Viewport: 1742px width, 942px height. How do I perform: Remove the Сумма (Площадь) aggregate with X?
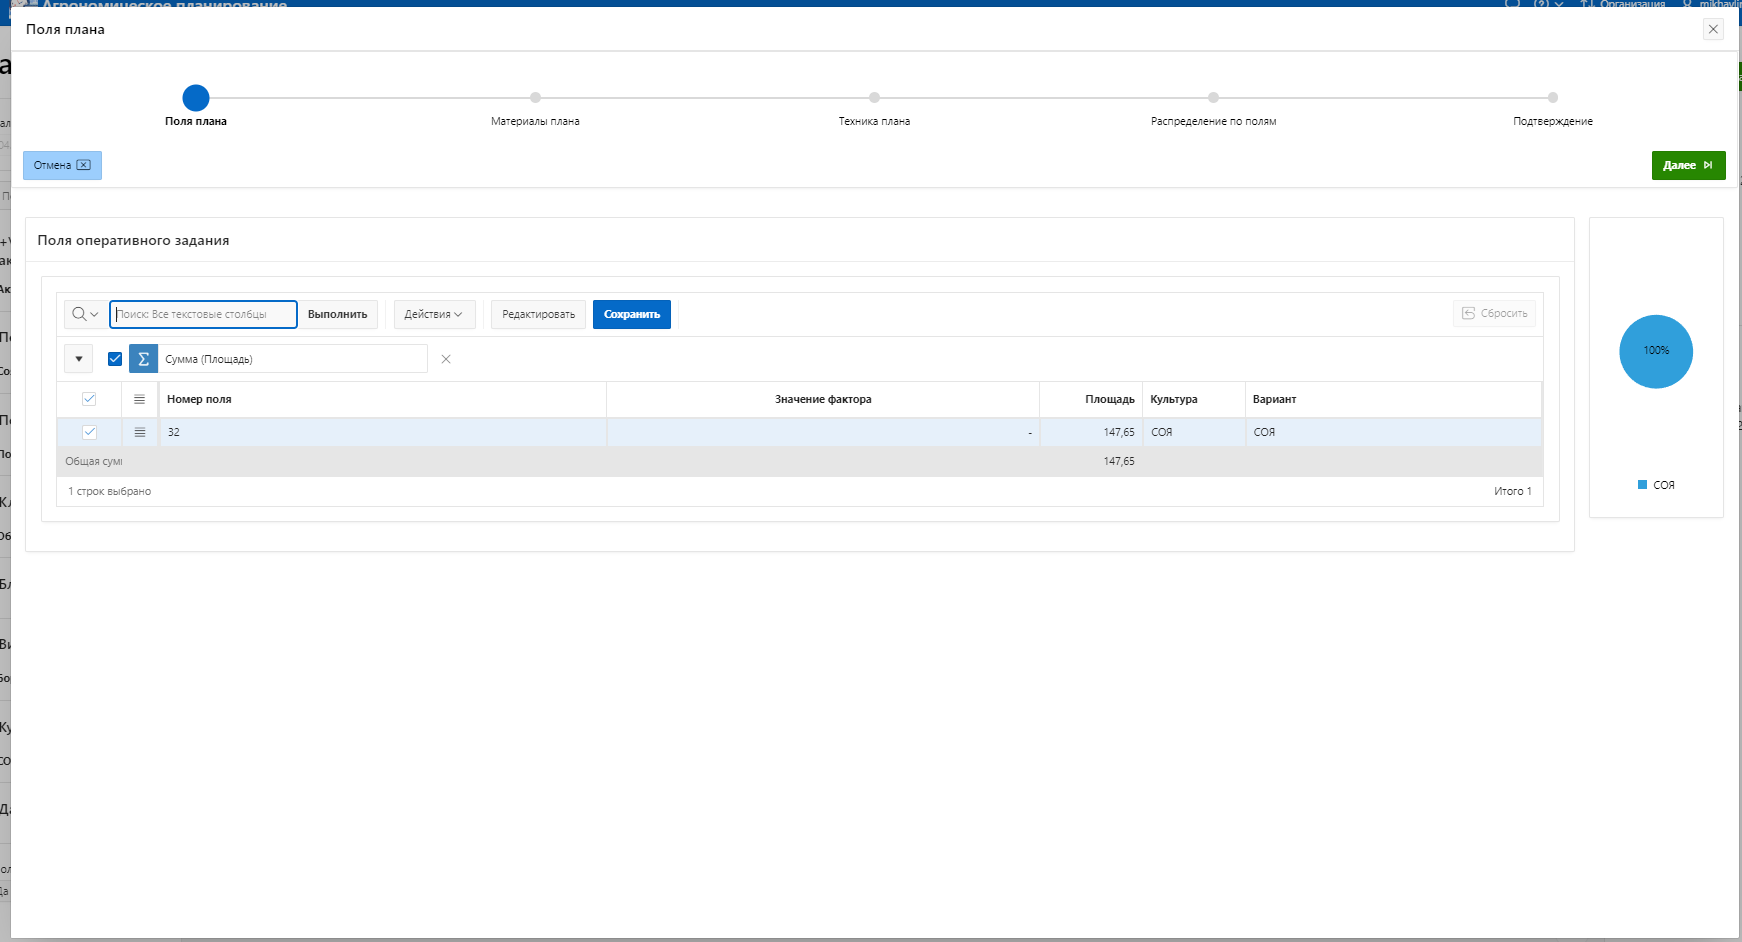point(446,359)
